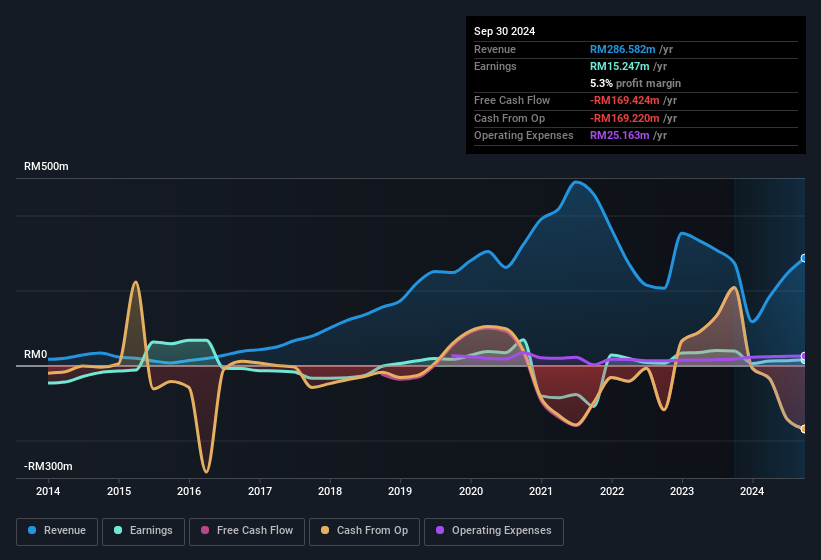Click the 2017 x-axis label
821x560 pixels.
coord(260,491)
